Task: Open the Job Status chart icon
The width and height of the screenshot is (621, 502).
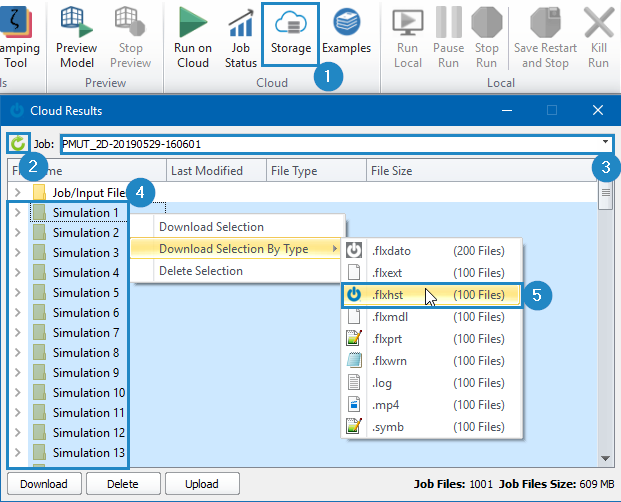Action: [240, 23]
